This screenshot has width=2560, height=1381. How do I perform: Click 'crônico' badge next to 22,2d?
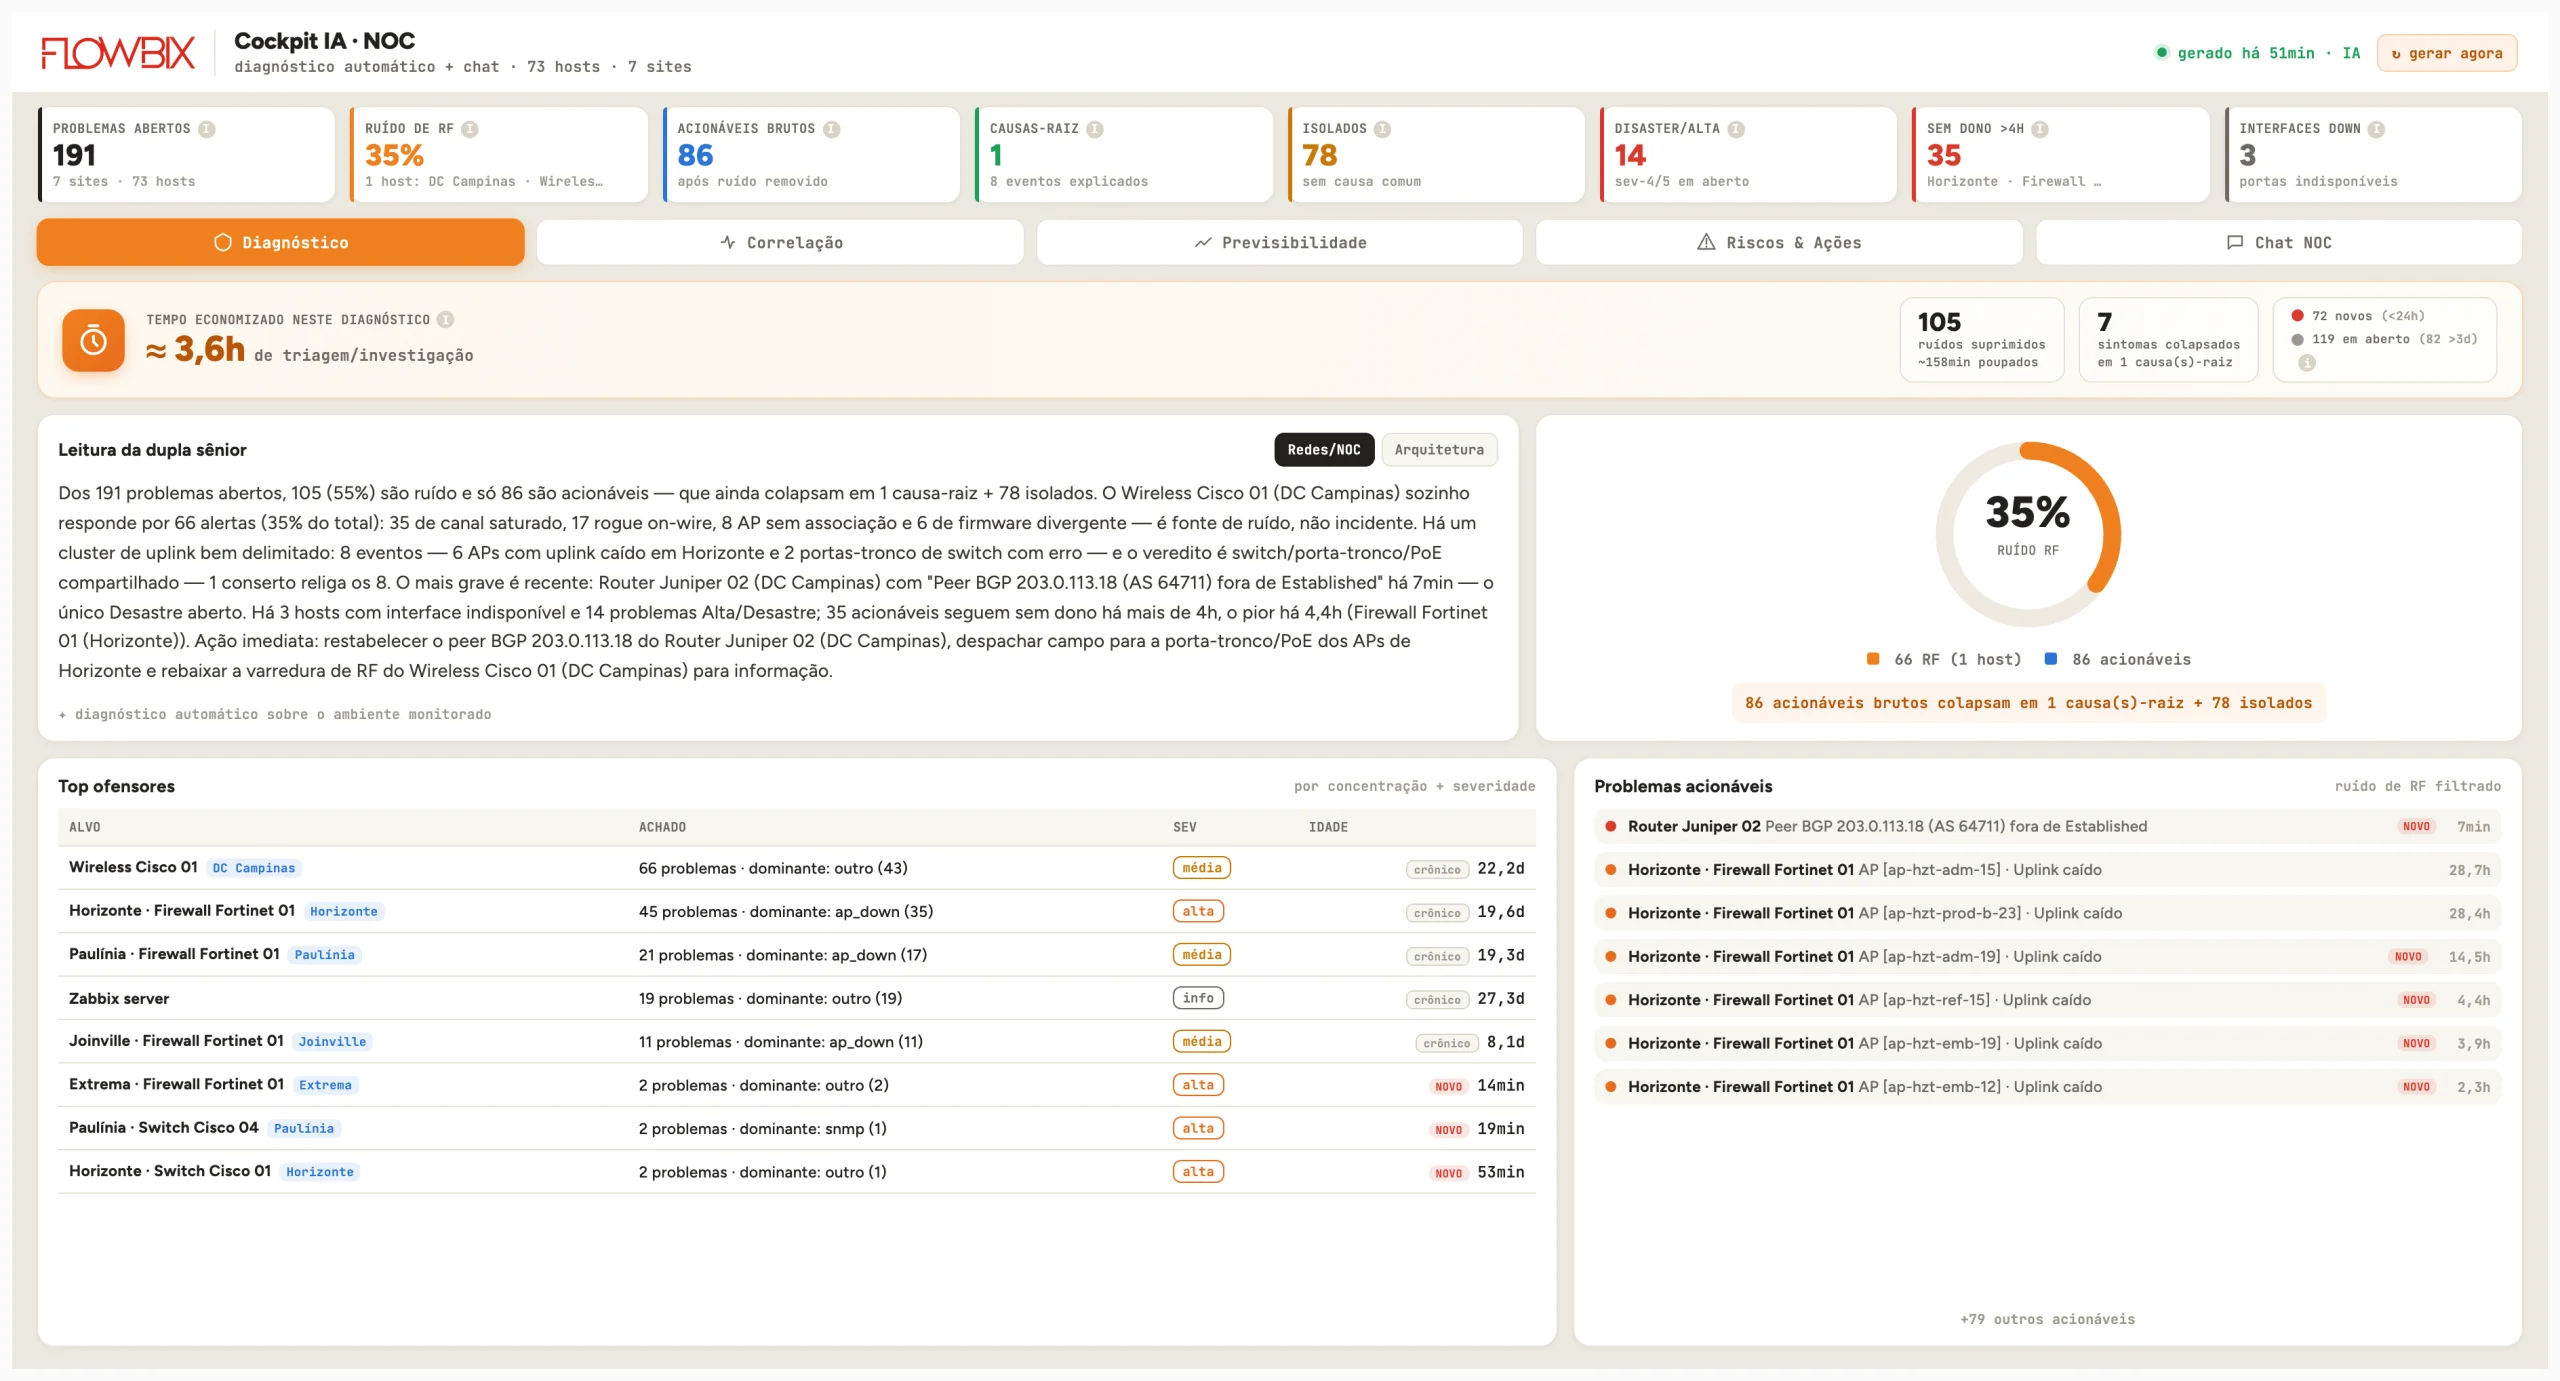(x=1437, y=870)
